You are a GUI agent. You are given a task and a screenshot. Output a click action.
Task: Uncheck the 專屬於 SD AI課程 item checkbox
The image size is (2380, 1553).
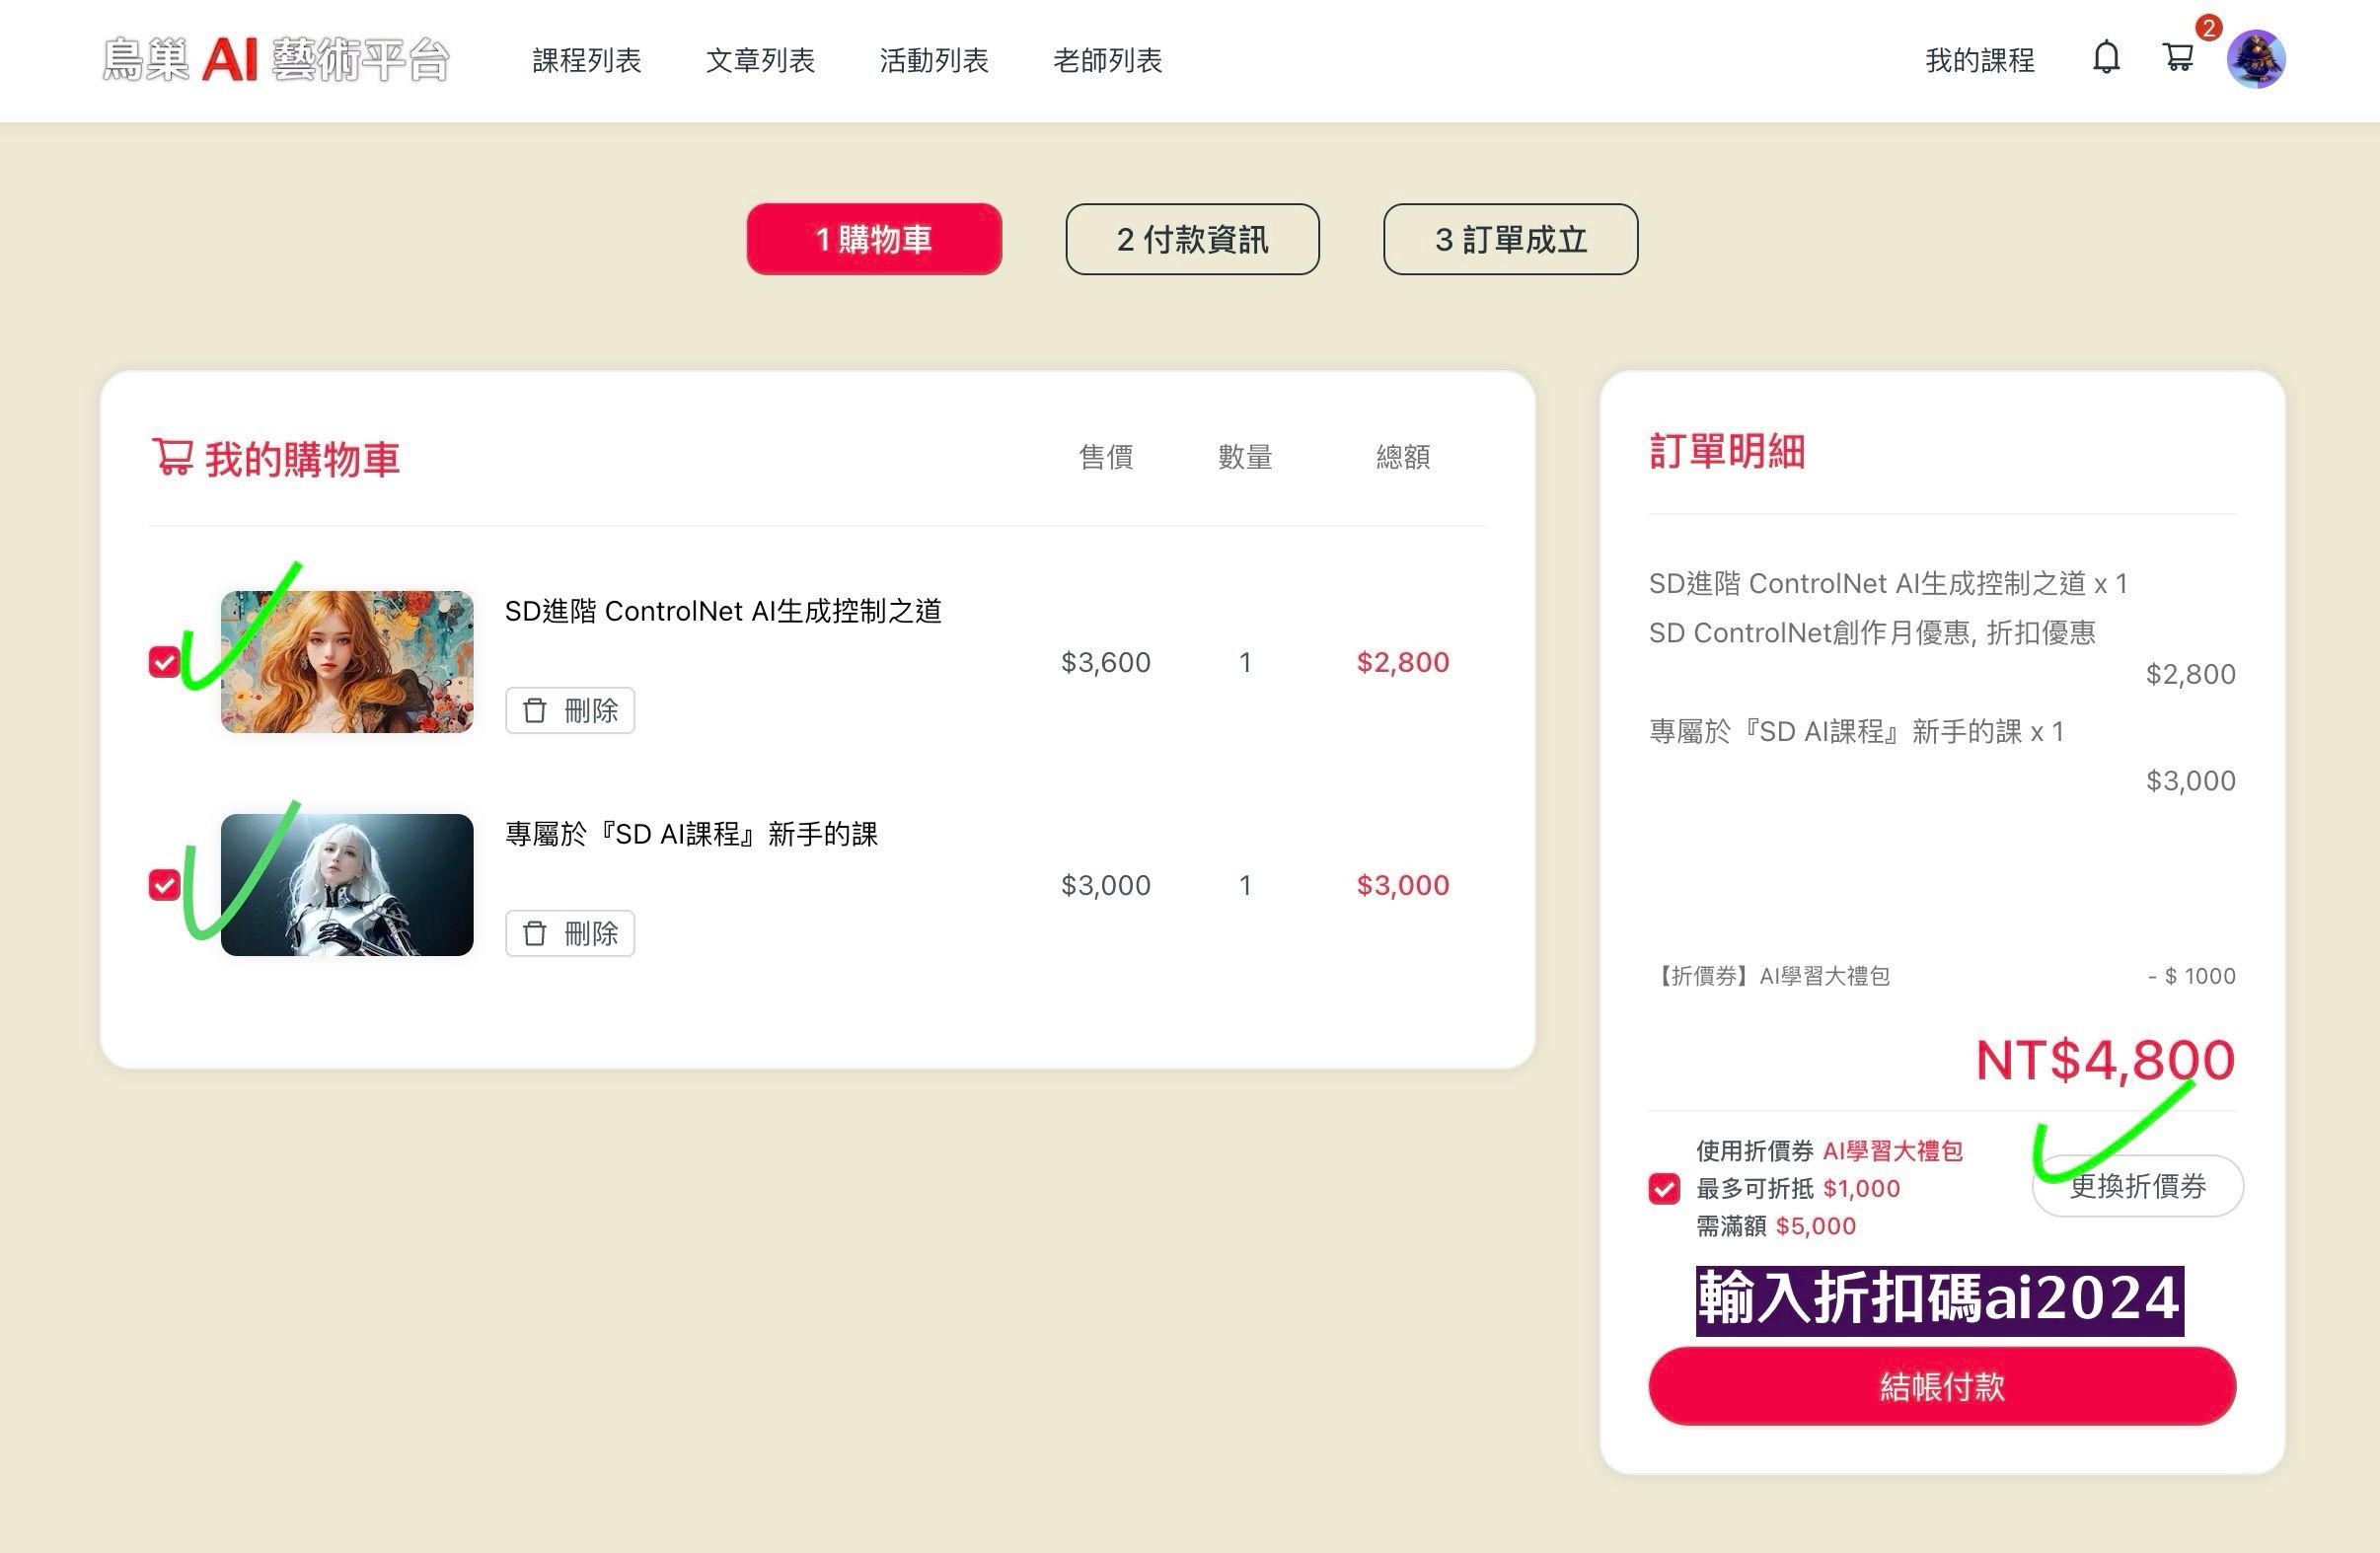point(164,885)
